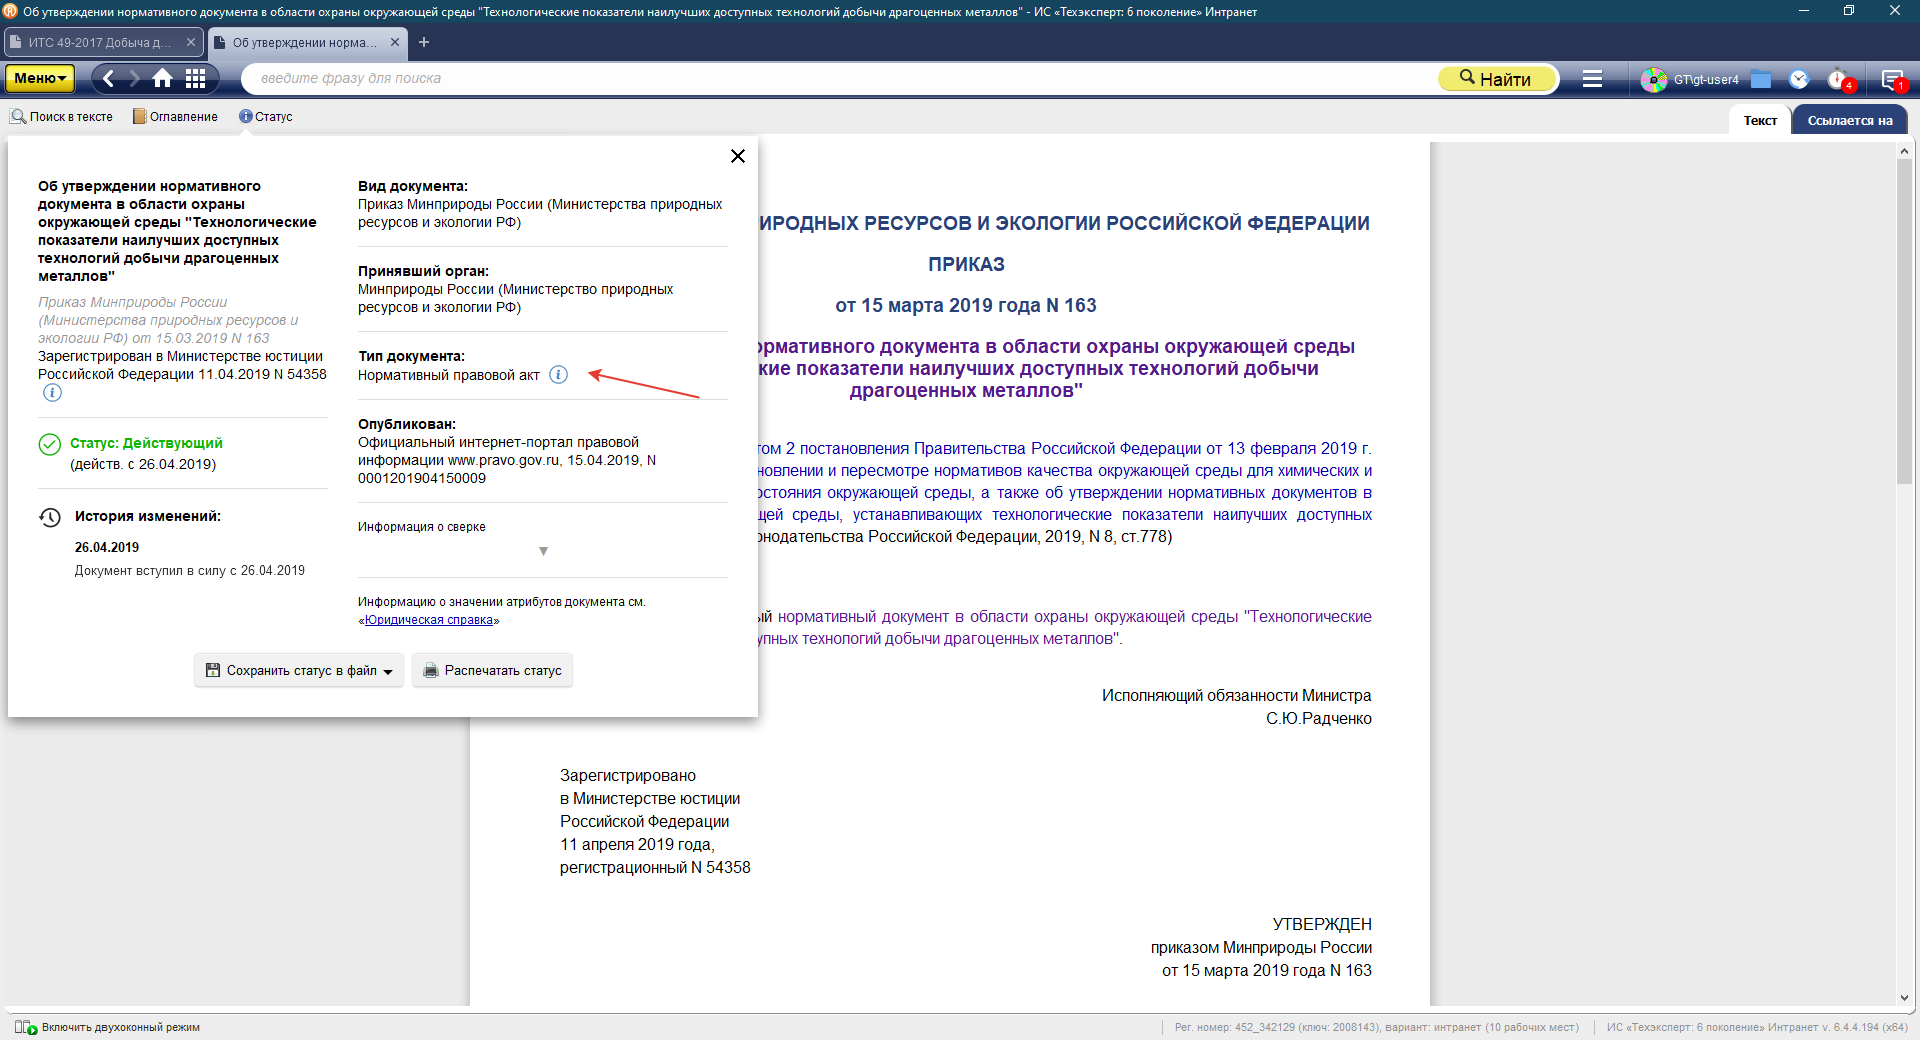The width and height of the screenshot is (1920, 1040).
Task: Open the grid apps icon
Action: pyautogui.click(x=196, y=78)
